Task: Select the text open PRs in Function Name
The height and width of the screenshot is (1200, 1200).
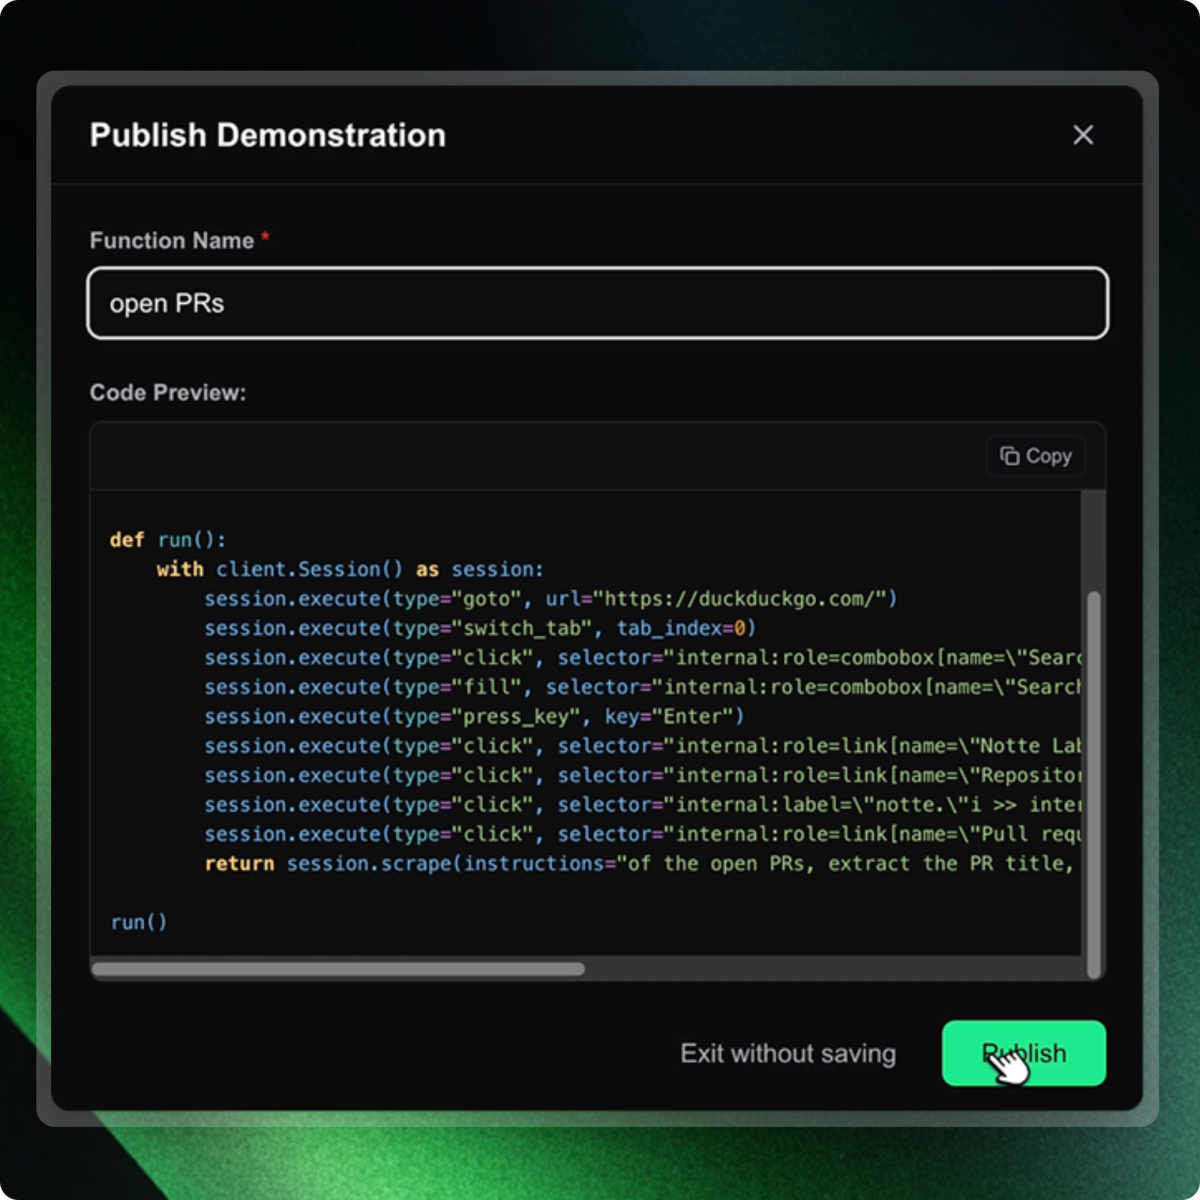Action: pyautogui.click(x=166, y=303)
